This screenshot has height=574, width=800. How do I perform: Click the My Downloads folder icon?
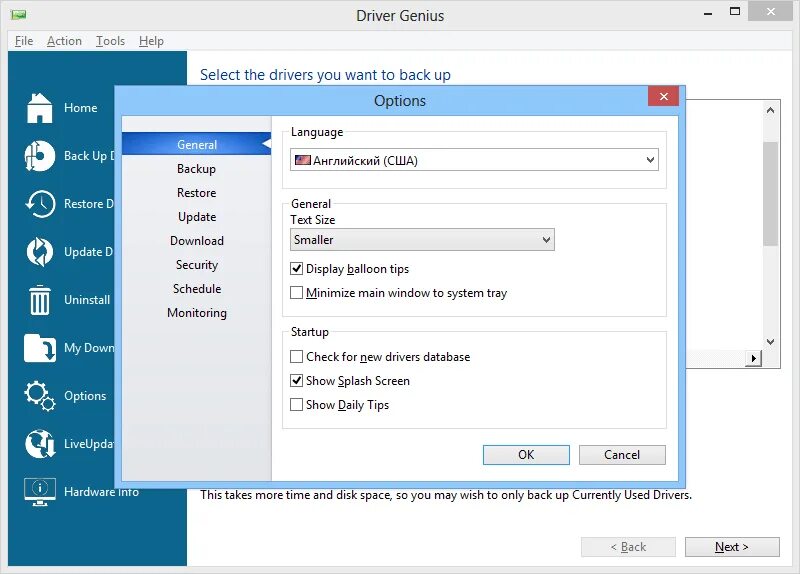pos(39,348)
